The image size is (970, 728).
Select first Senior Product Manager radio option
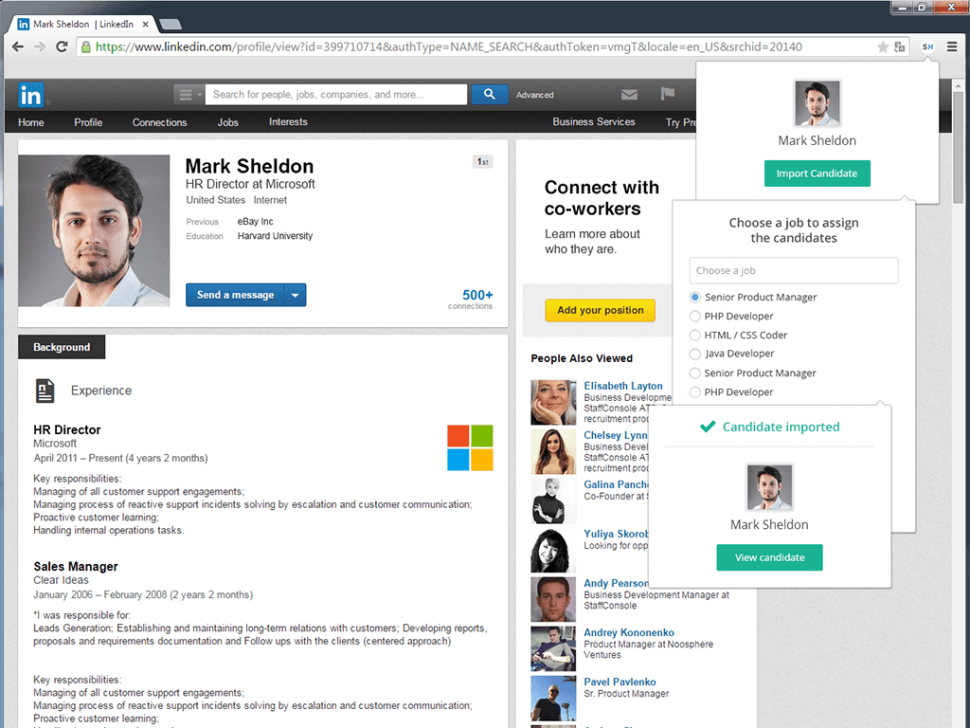[x=695, y=298]
